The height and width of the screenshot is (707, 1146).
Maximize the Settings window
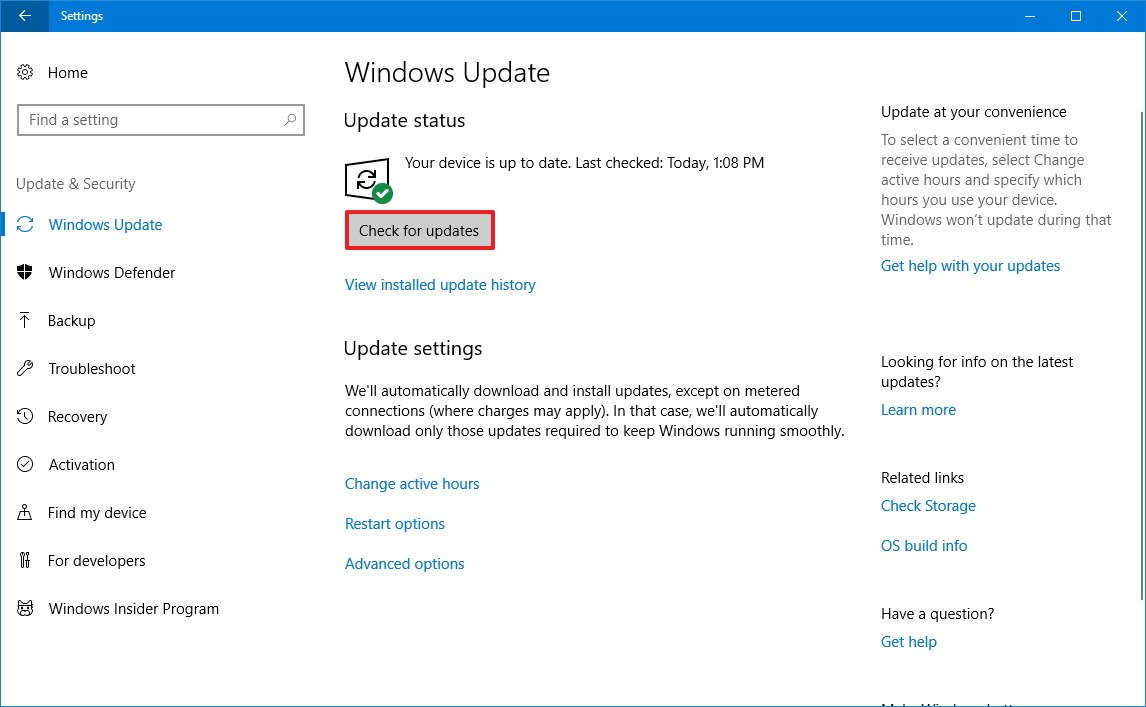coord(1076,15)
